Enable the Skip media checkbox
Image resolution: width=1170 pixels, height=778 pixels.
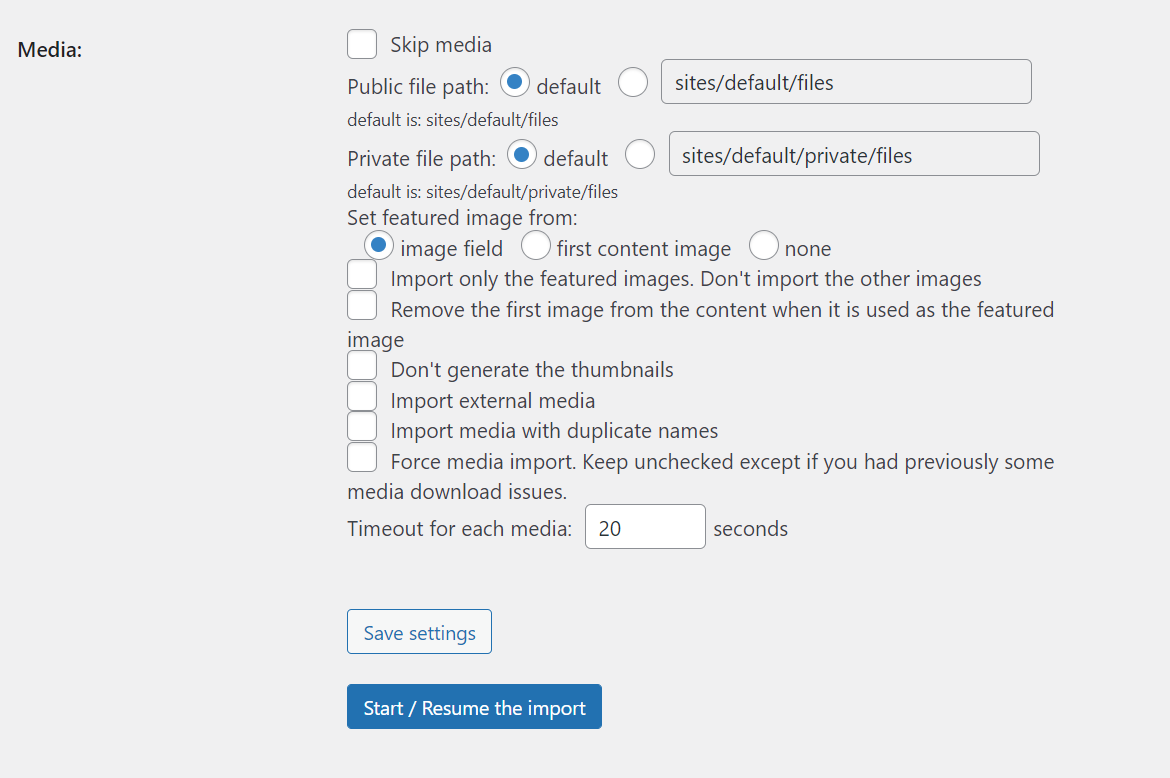(x=361, y=44)
